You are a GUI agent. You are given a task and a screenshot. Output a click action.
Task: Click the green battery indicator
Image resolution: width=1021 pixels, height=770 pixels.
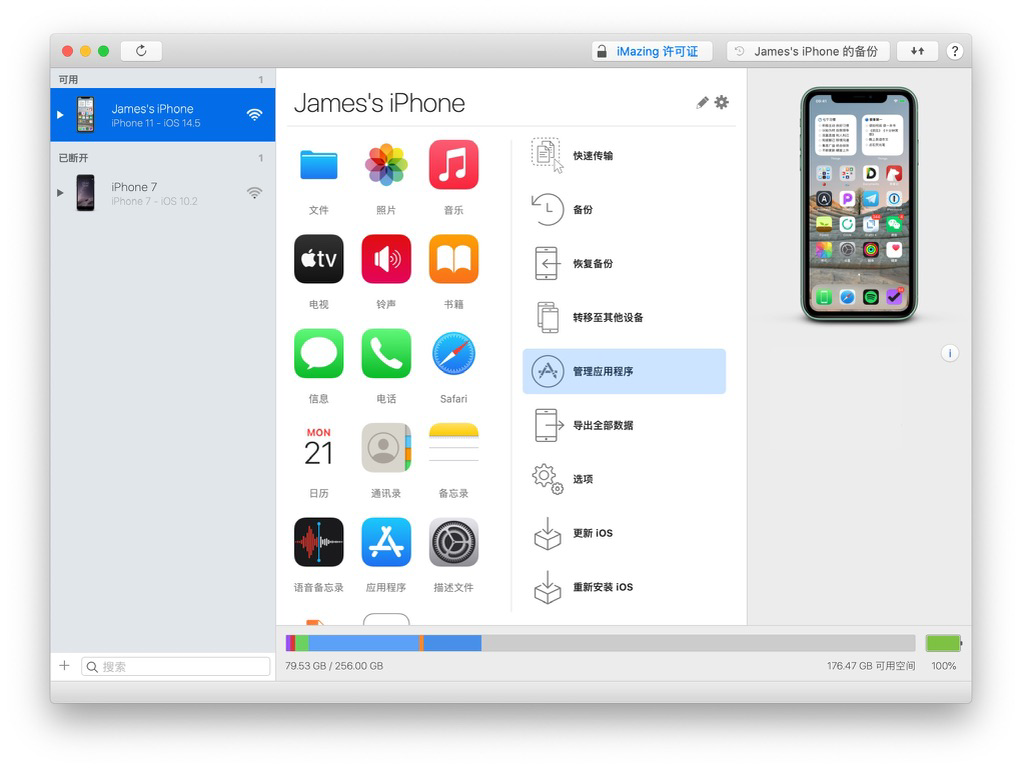coord(944,643)
